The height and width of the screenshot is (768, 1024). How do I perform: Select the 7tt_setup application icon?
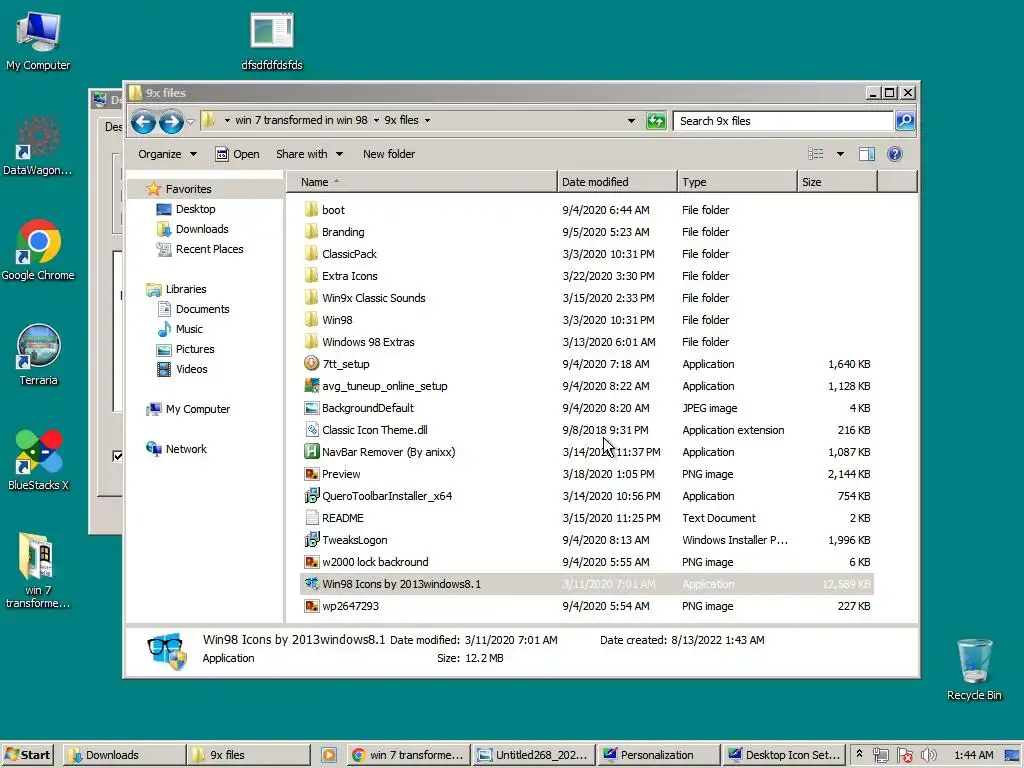(x=312, y=363)
